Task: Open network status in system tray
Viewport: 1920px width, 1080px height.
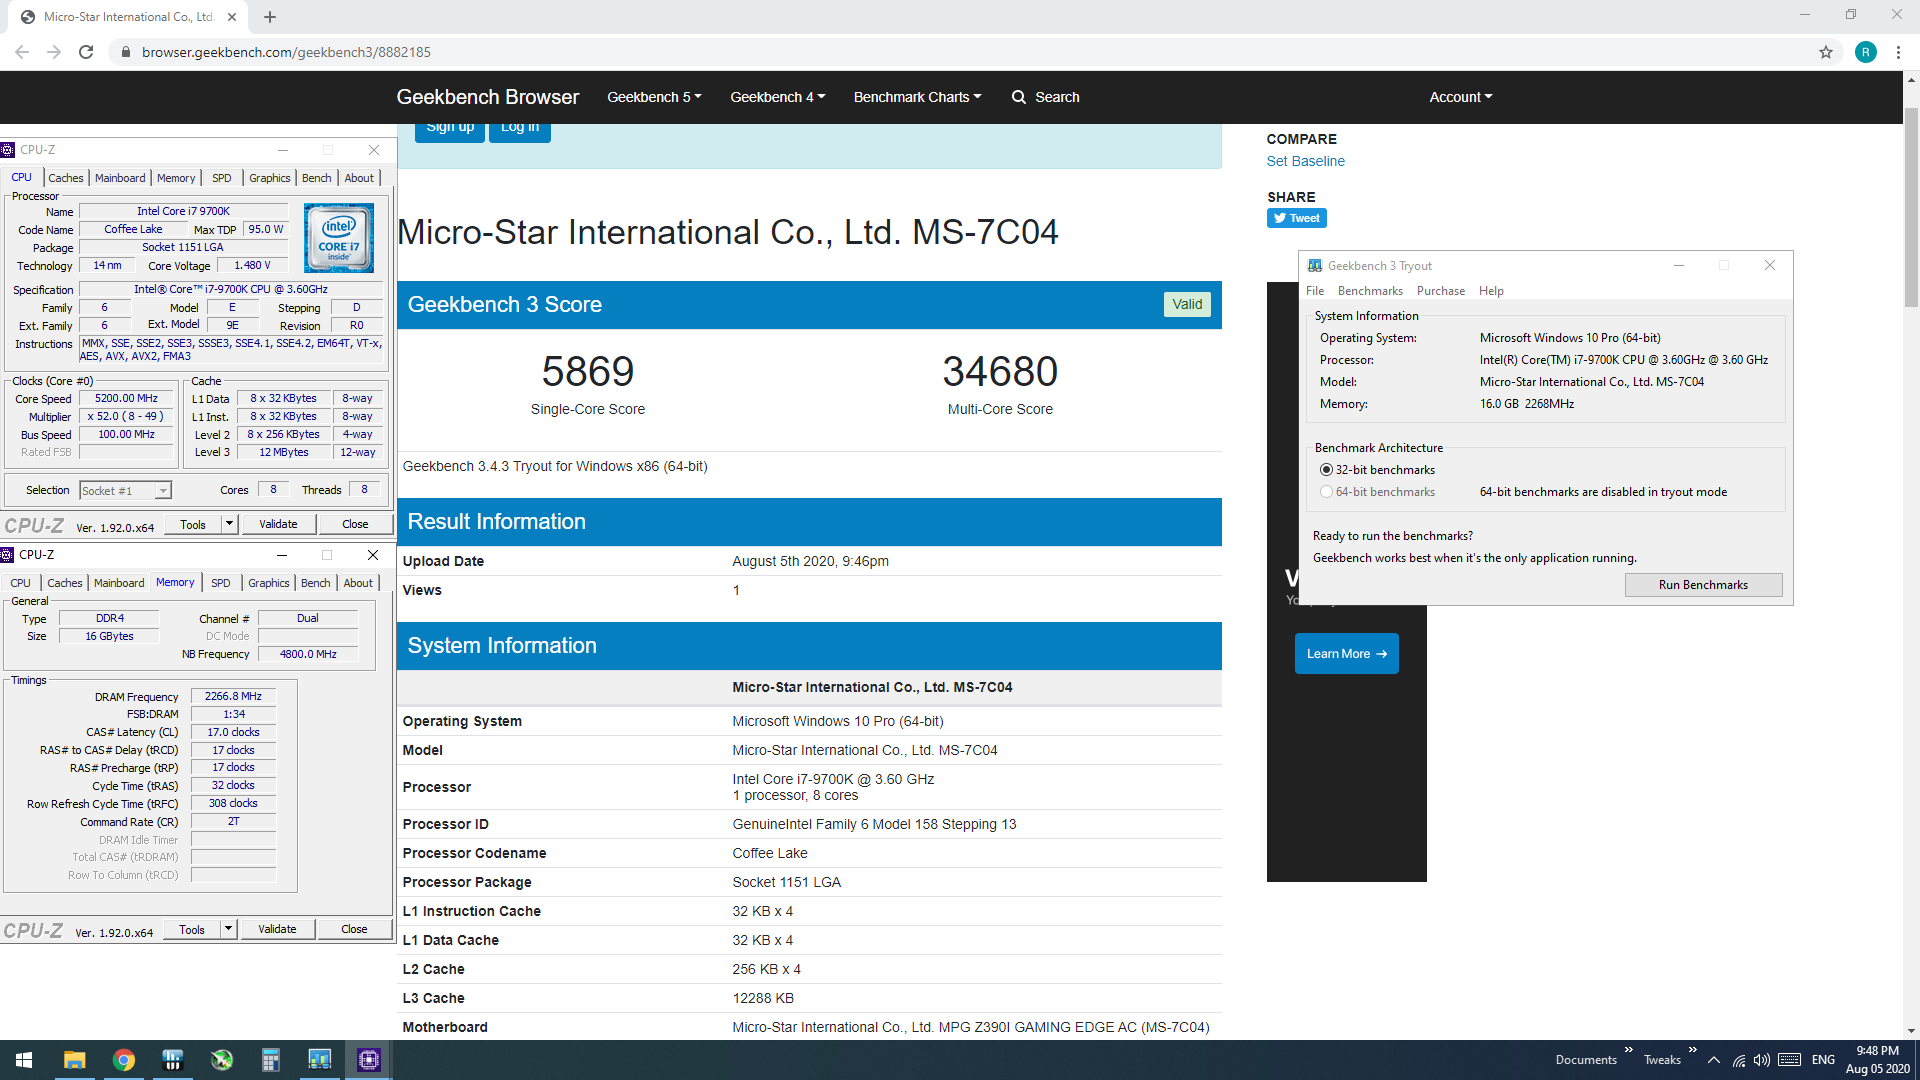Action: tap(1739, 1060)
